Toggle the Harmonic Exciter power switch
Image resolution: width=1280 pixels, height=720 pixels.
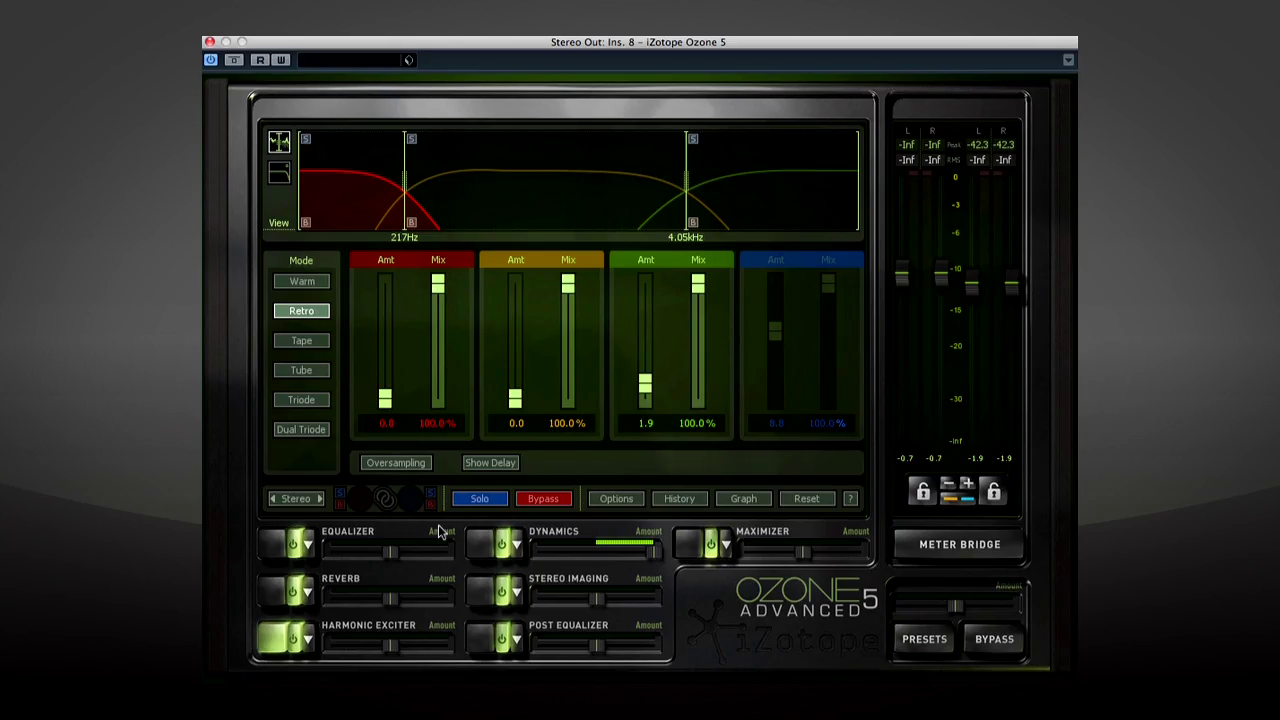click(x=293, y=638)
